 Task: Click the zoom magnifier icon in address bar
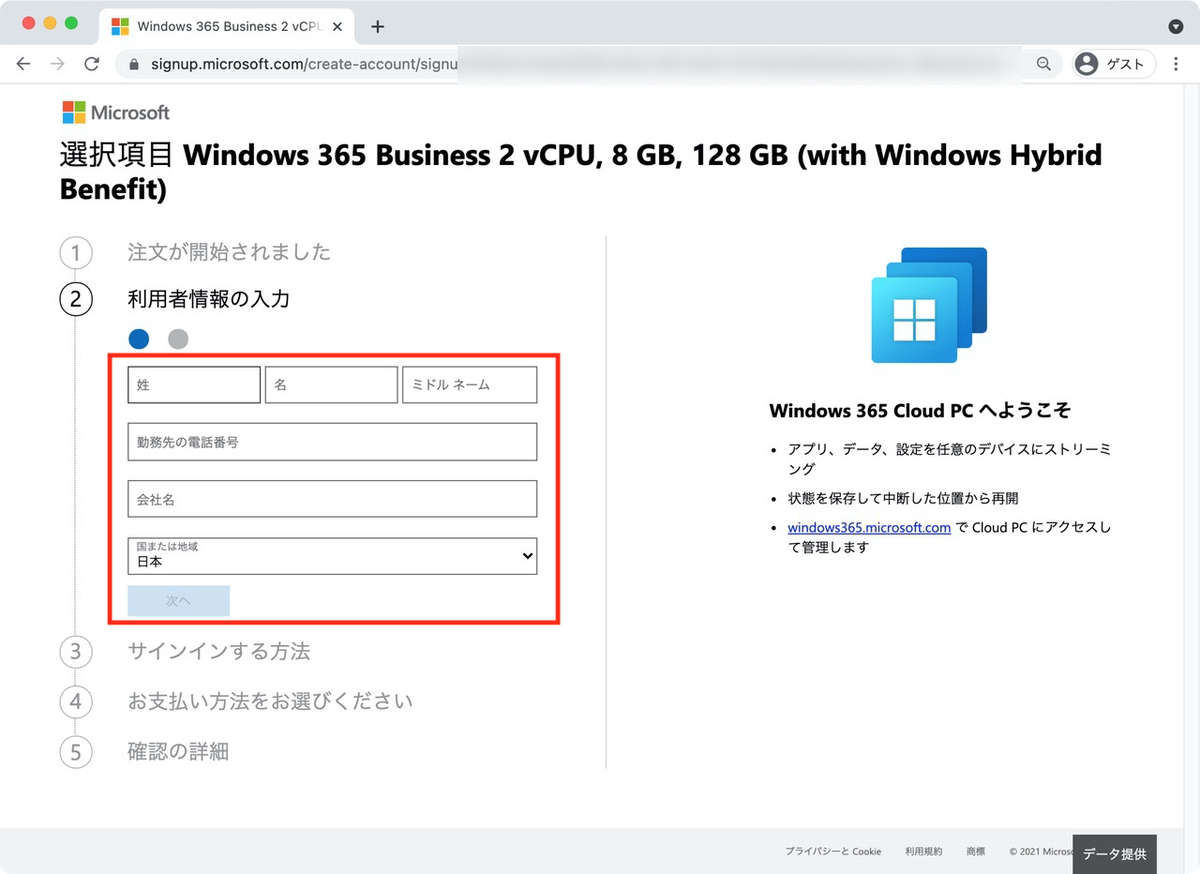[x=1043, y=64]
